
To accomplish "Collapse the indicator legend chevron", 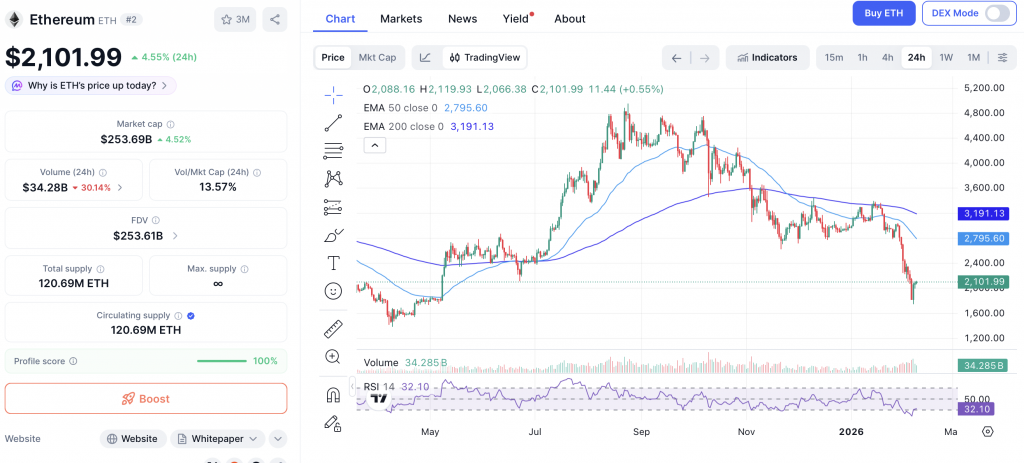I will point(375,145).
